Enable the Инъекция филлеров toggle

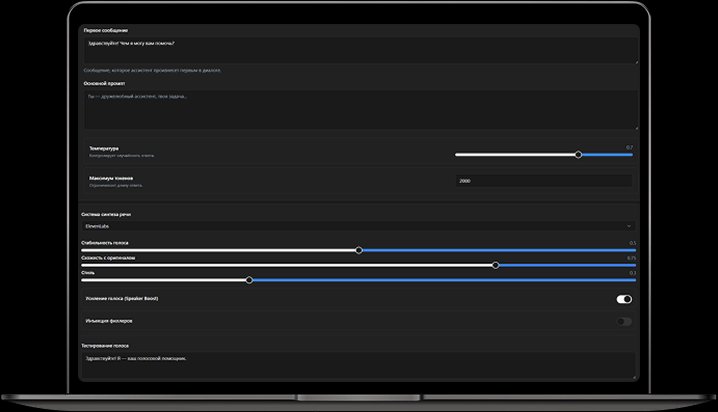point(624,321)
